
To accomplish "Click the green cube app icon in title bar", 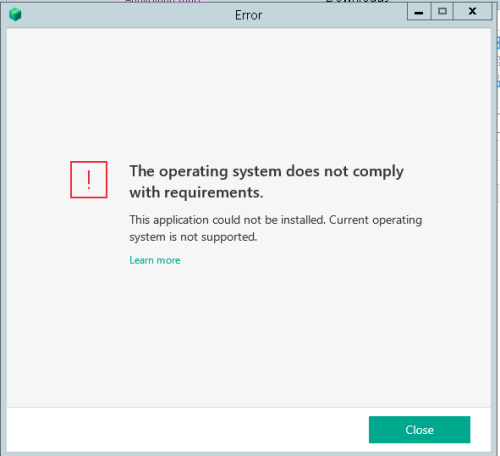I will click(15, 14).
